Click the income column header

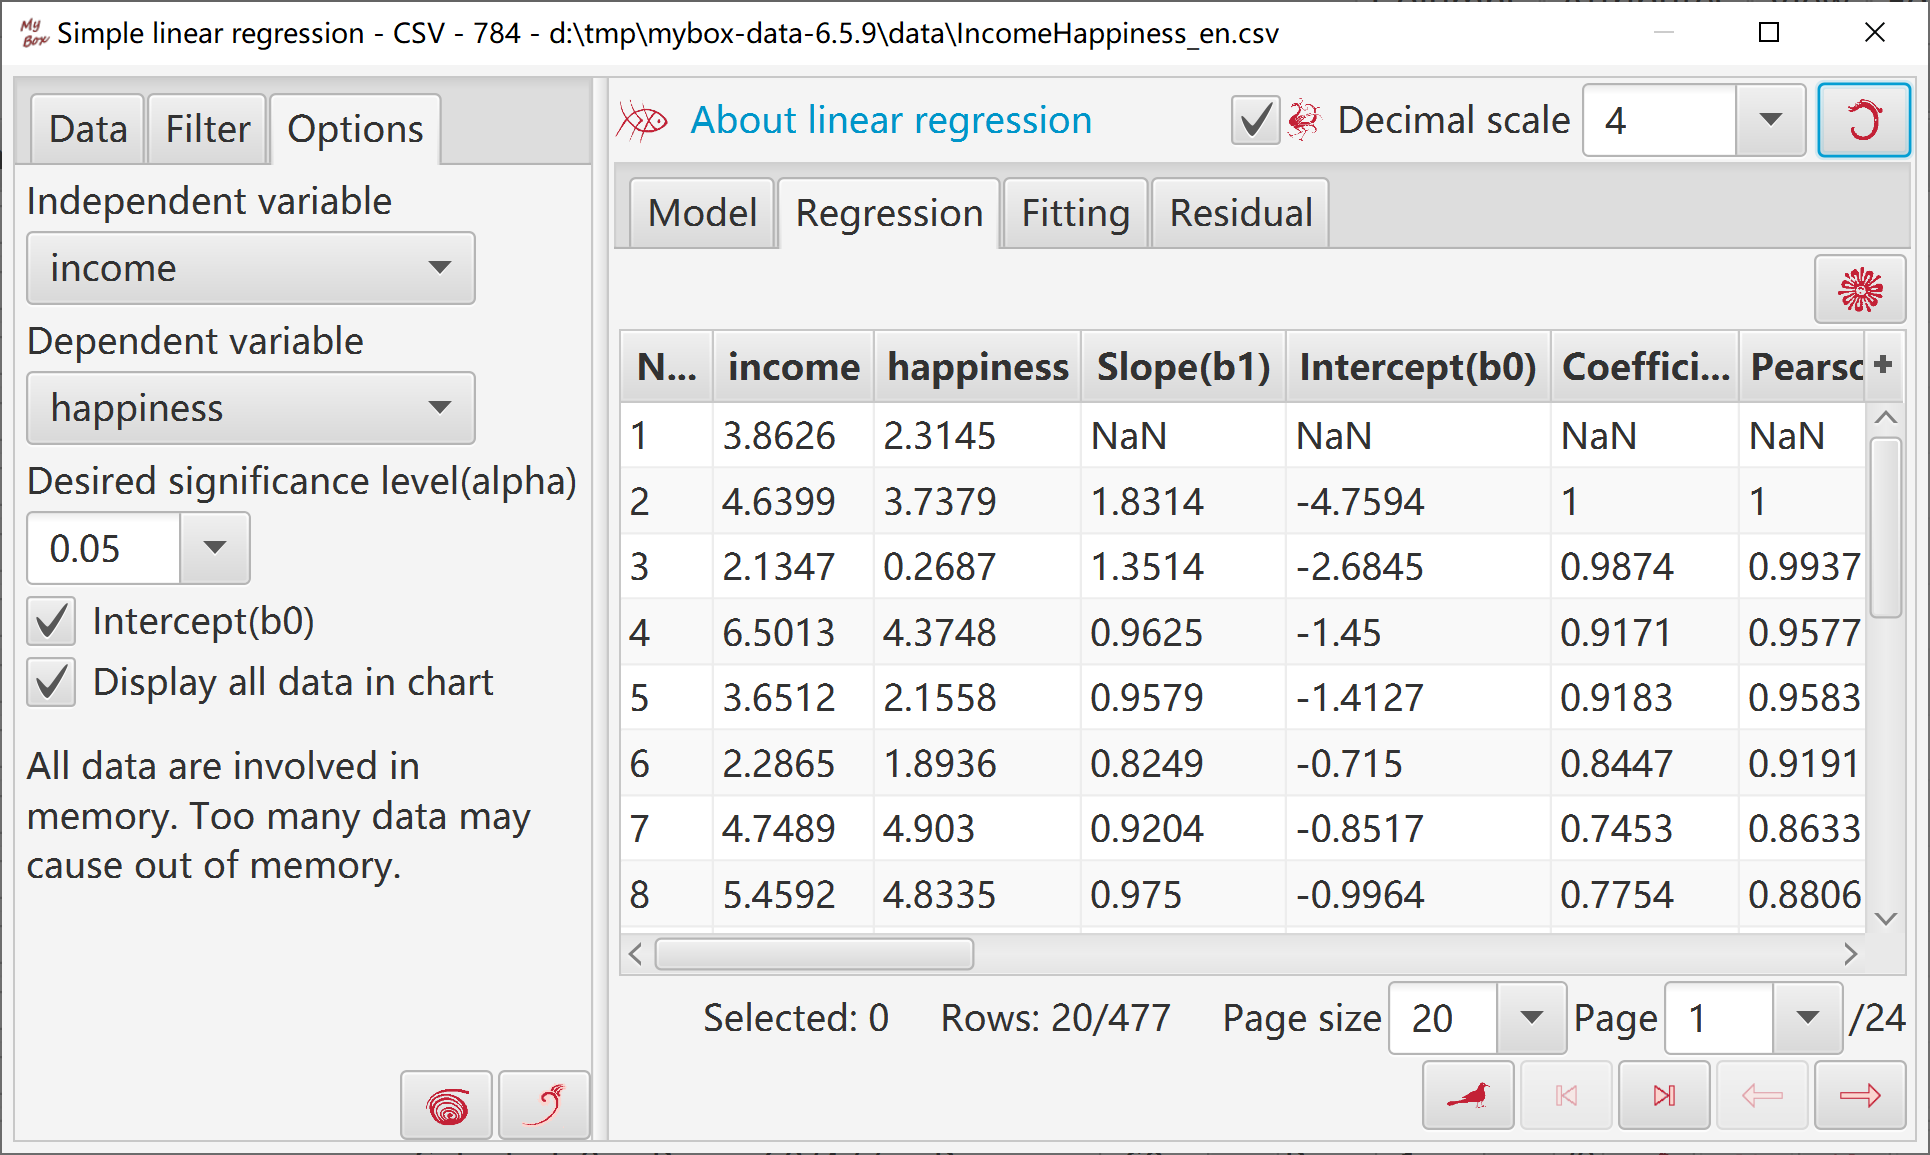coord(793,367)
